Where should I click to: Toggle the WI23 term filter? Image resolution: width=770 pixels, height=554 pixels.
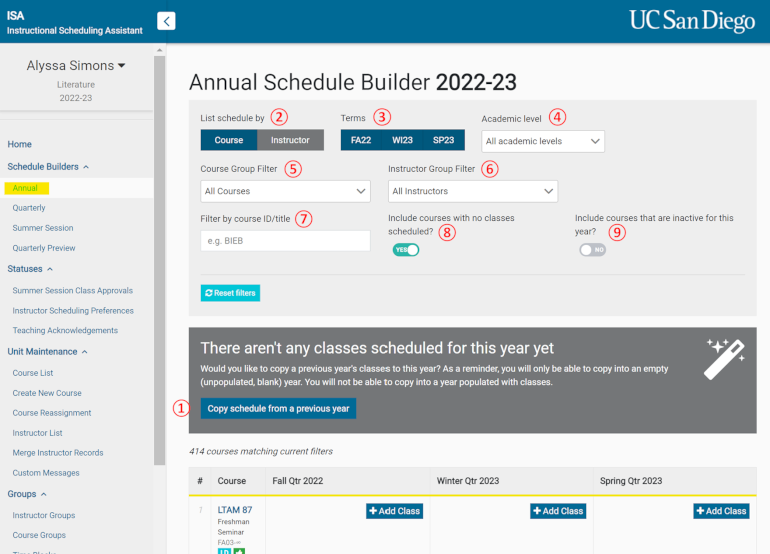click(x=402, y=141)
